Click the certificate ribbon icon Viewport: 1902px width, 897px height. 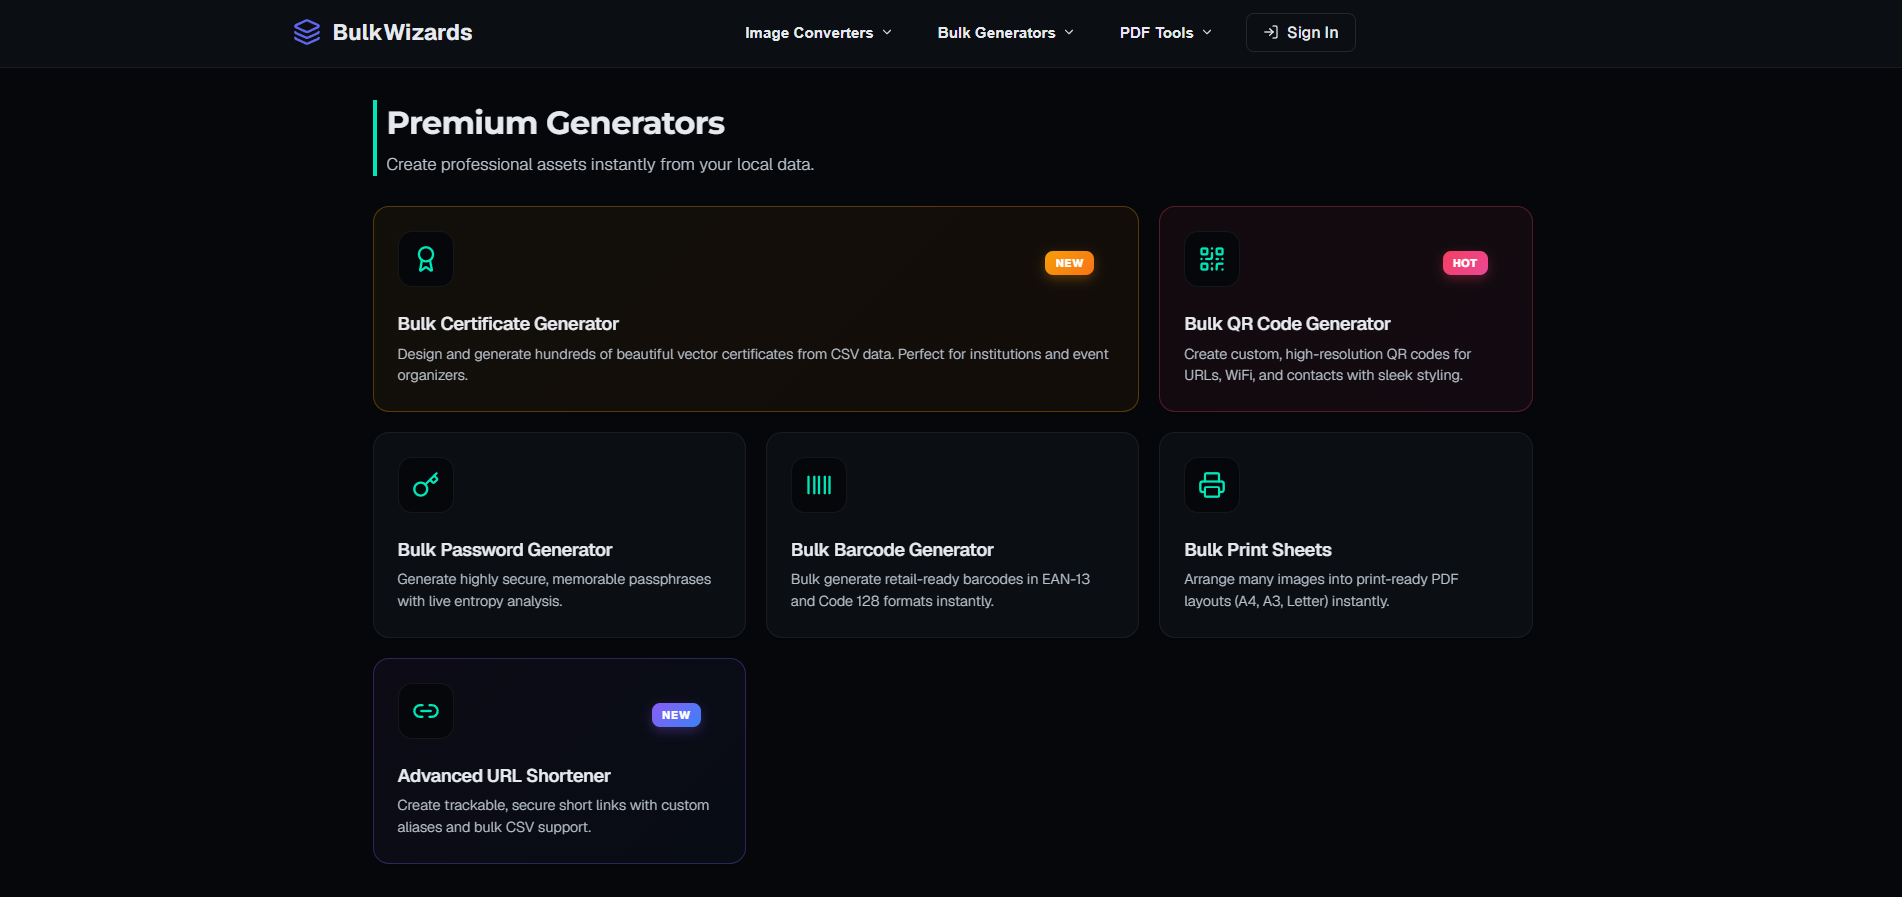click(x=426, y=259)
